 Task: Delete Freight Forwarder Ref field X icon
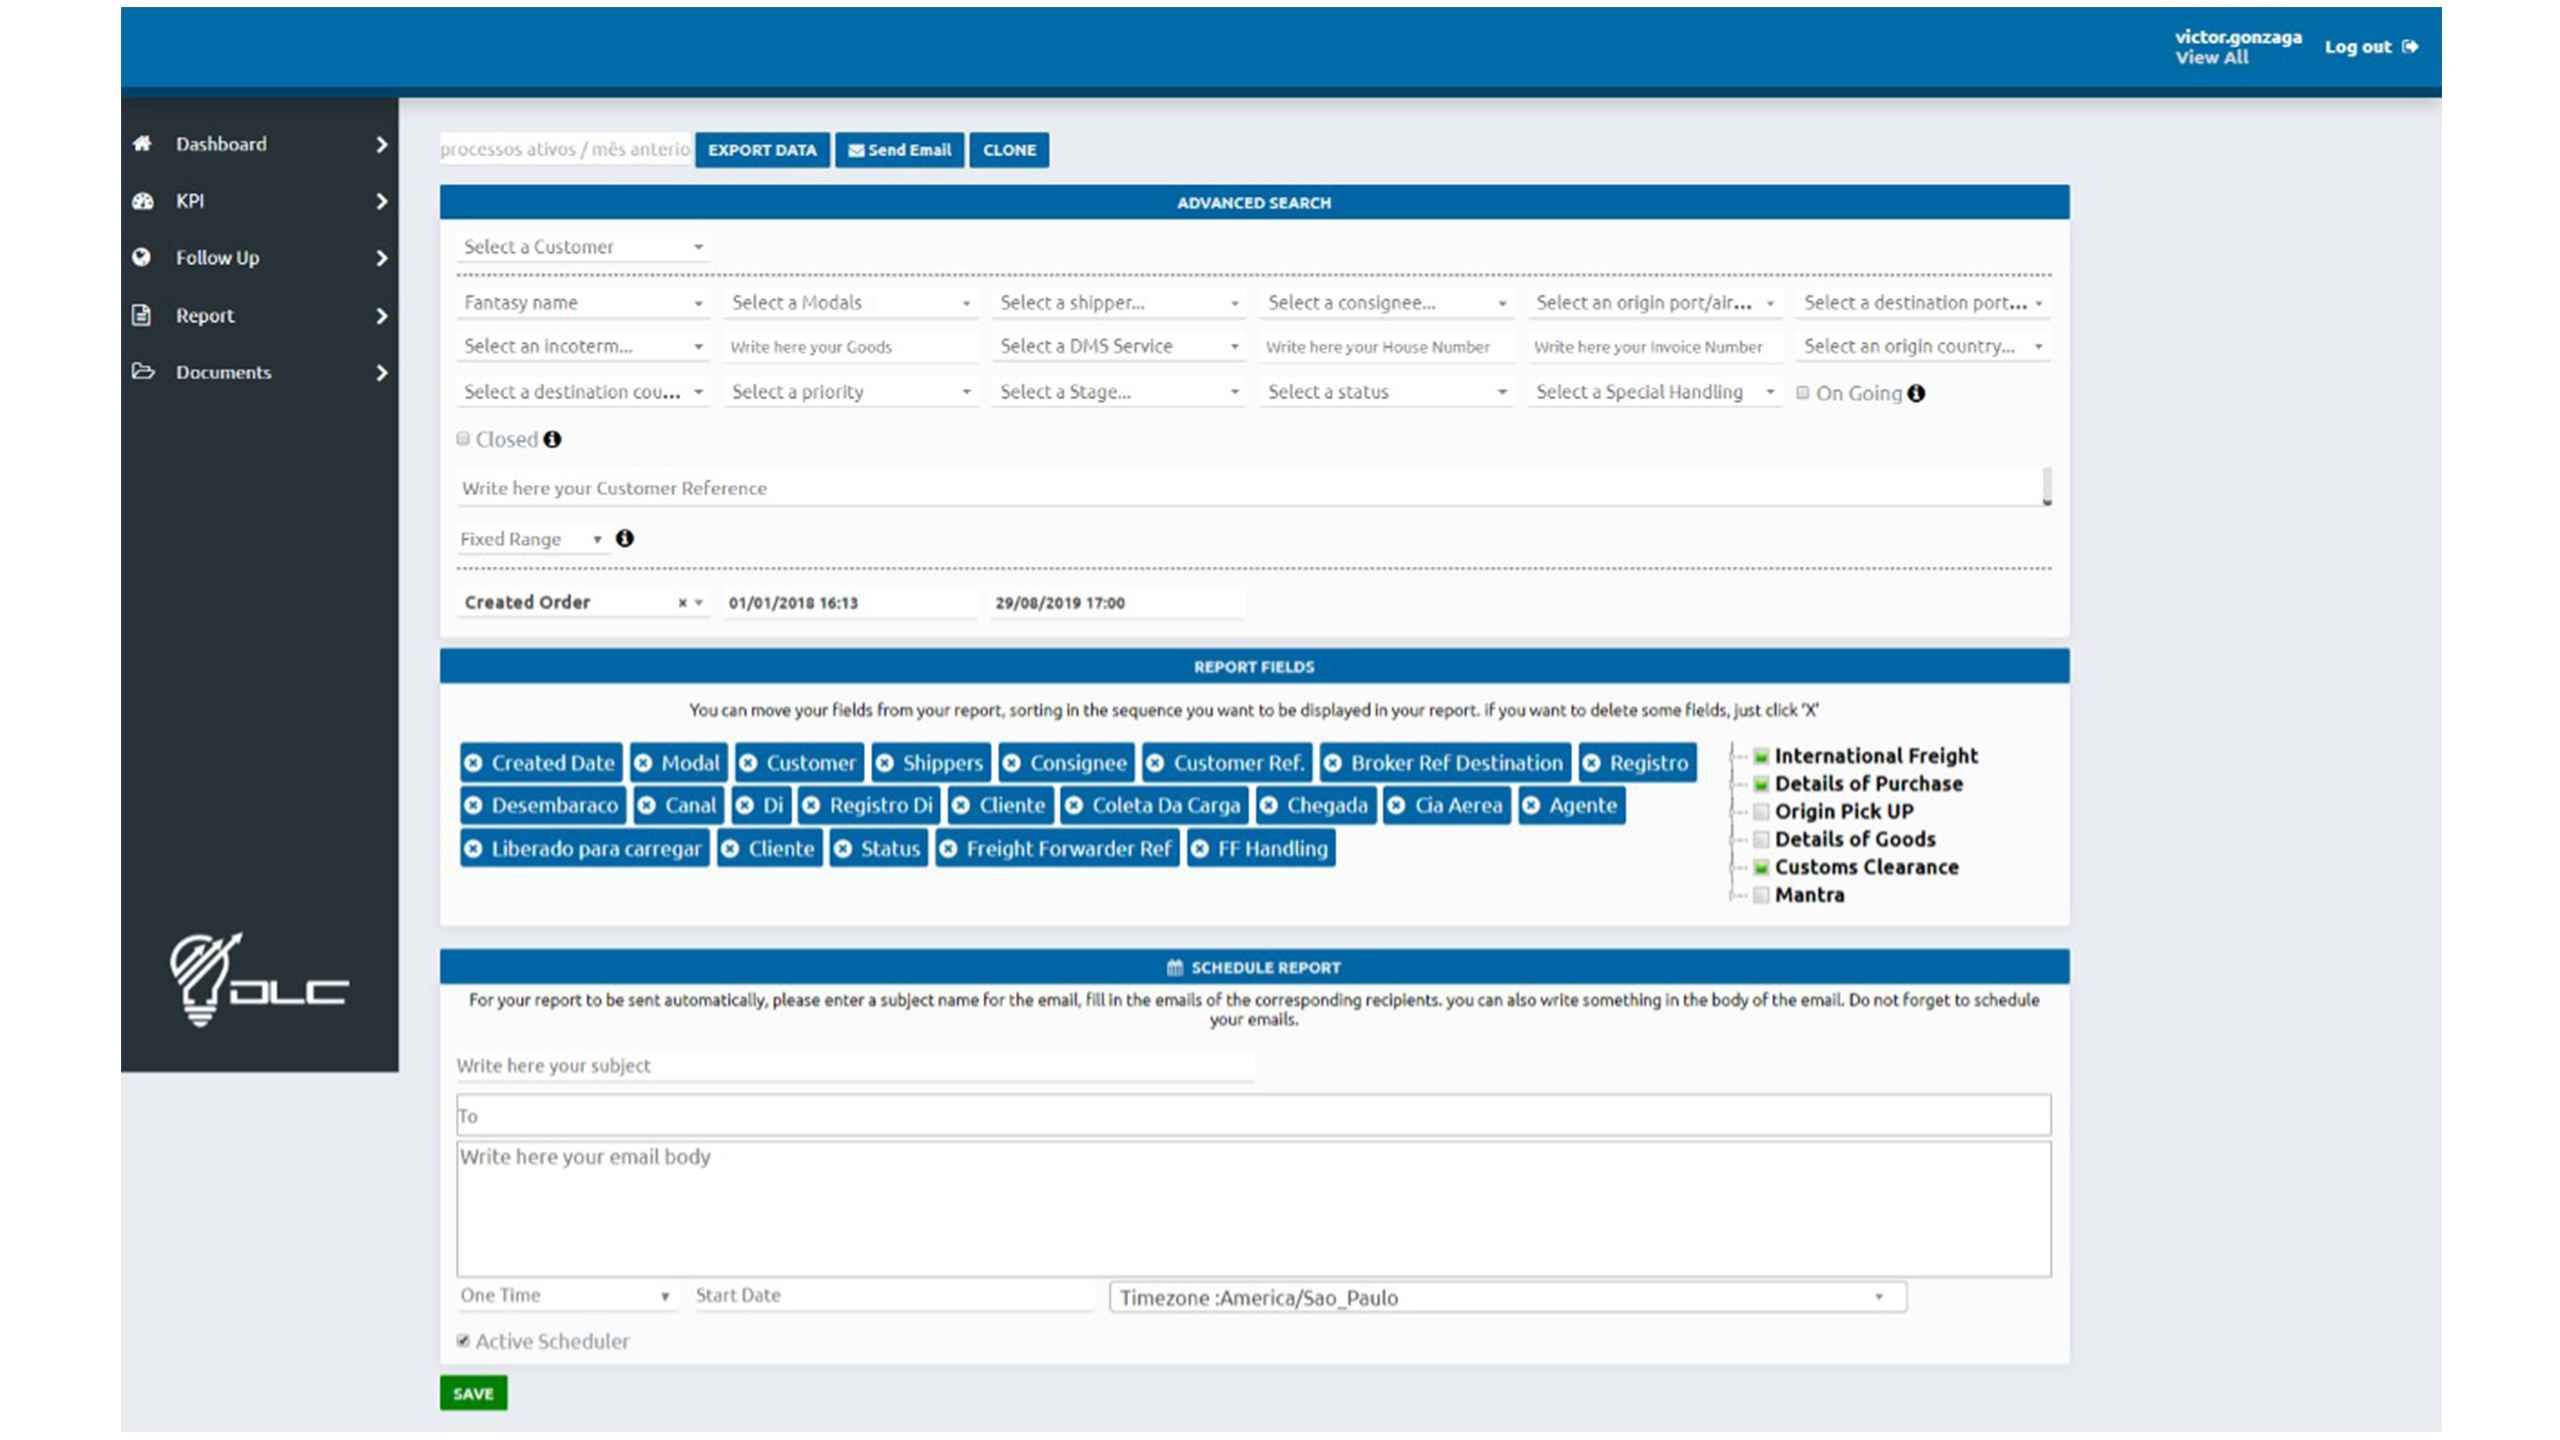948,849
